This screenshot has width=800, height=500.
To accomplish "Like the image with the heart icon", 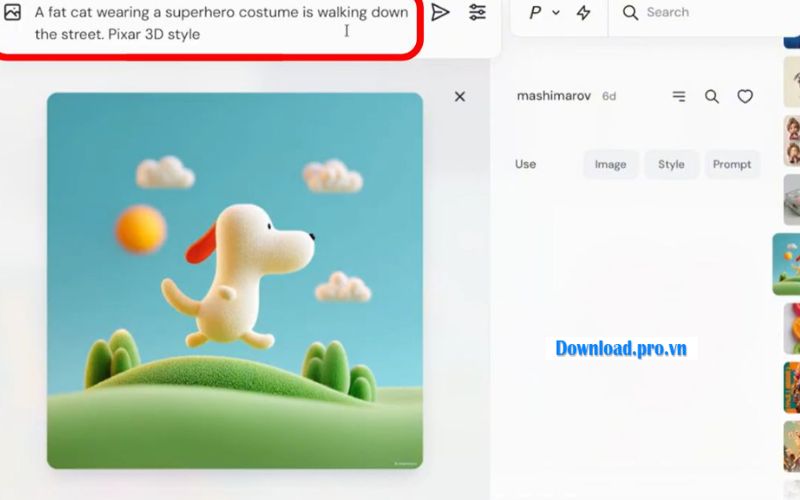I will (x=745, y=97).
